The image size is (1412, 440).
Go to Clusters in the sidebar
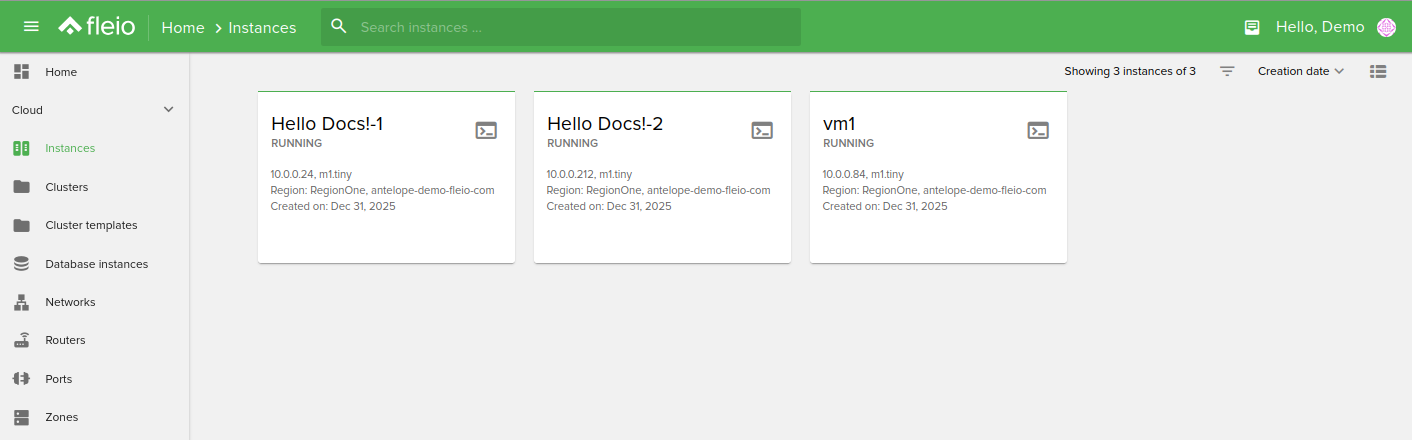coord(66,187)
